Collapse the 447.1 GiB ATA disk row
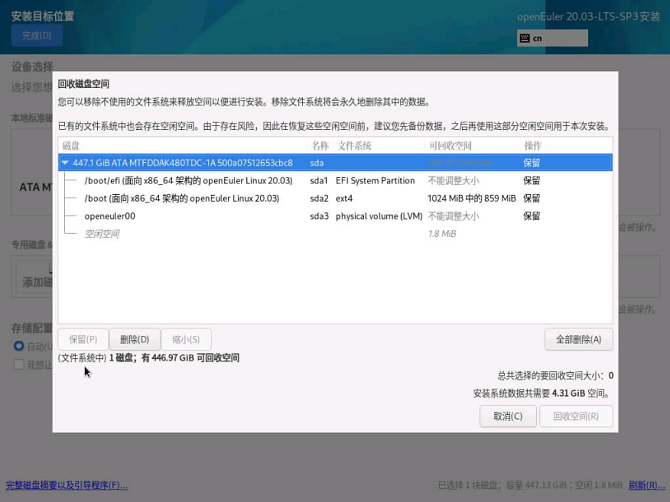The height and width of the screenshot is (502, 670). pyautogui.click(x=65, y=163)
